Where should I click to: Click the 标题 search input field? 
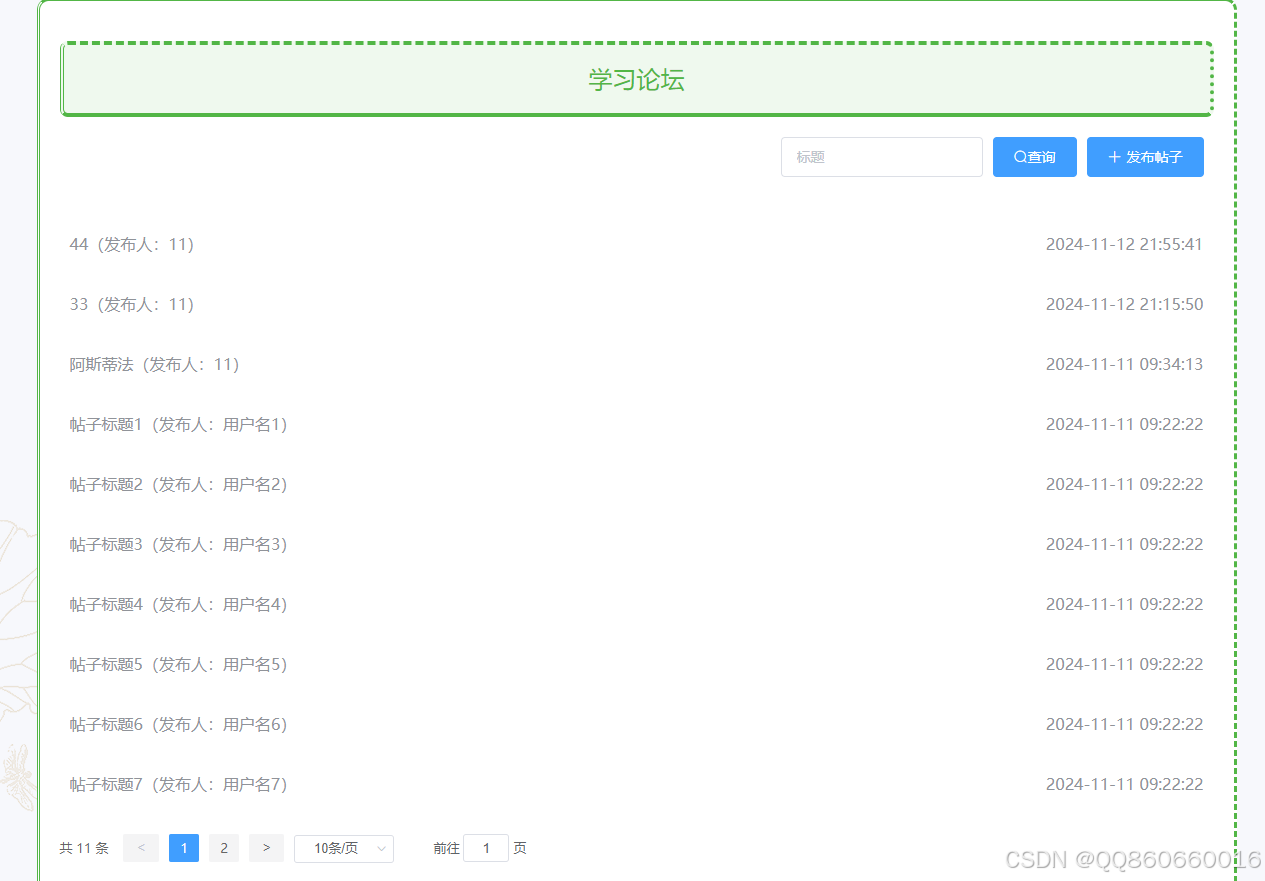tap(881, 157)
